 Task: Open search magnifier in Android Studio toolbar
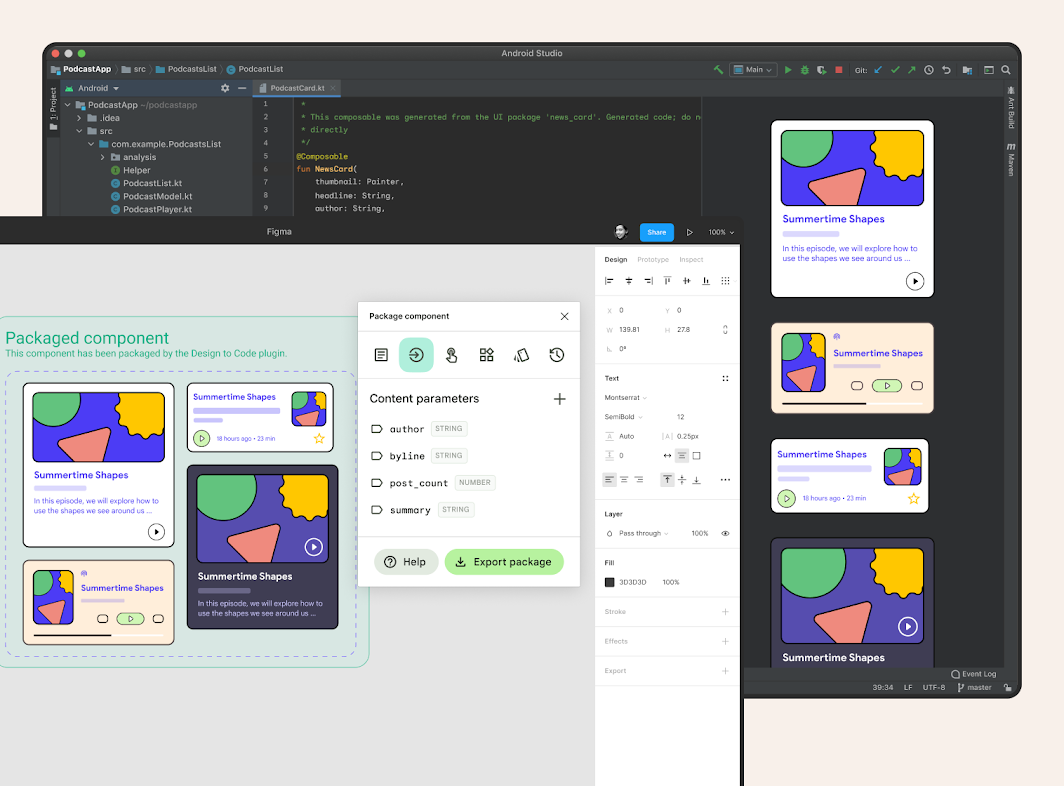(x=1006, y=69)
